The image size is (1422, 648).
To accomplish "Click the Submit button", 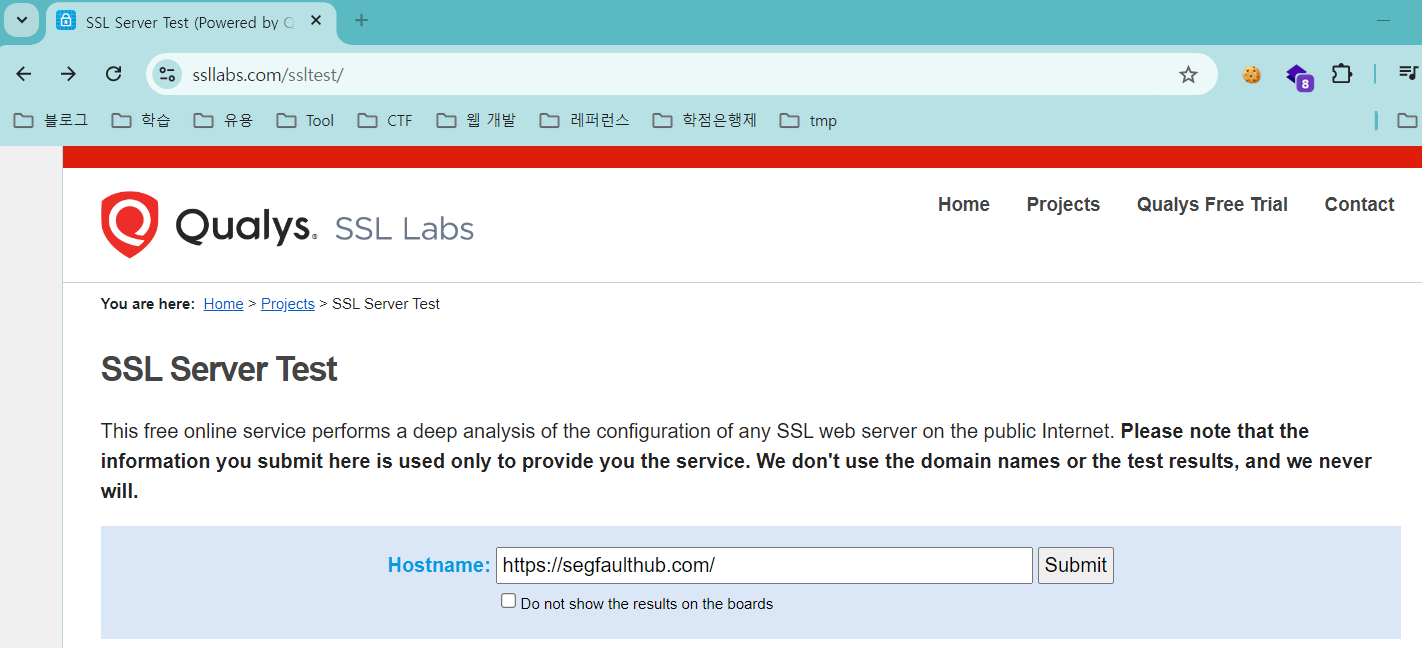I will pyautogui.click(x=1076, y=565).
